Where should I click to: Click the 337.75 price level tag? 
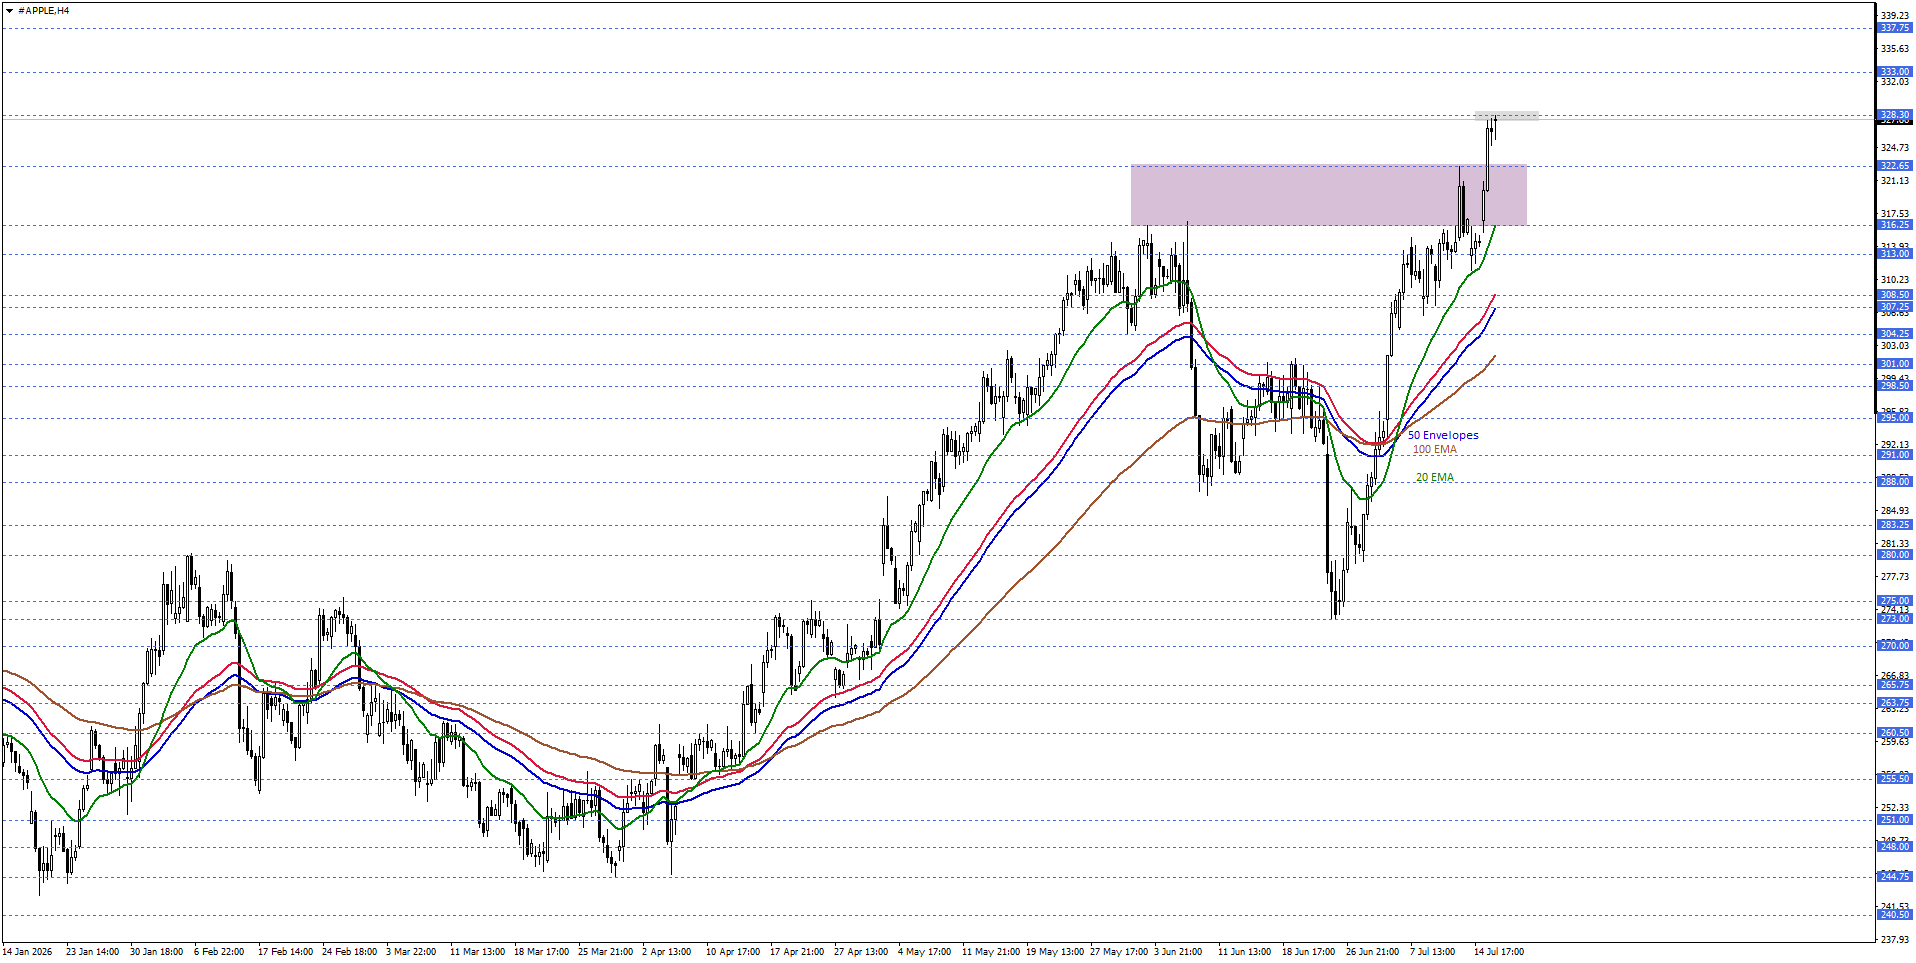(1895, 28)
